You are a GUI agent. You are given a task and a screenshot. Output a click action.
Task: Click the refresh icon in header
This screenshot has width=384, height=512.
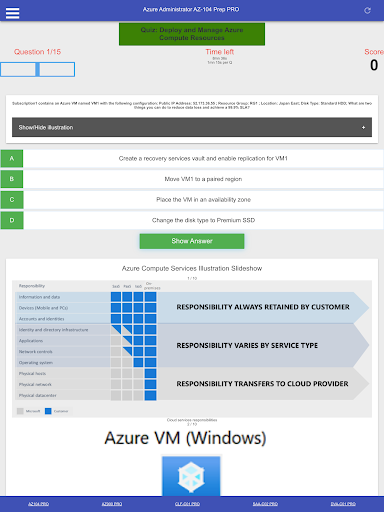tap(367, 10)
